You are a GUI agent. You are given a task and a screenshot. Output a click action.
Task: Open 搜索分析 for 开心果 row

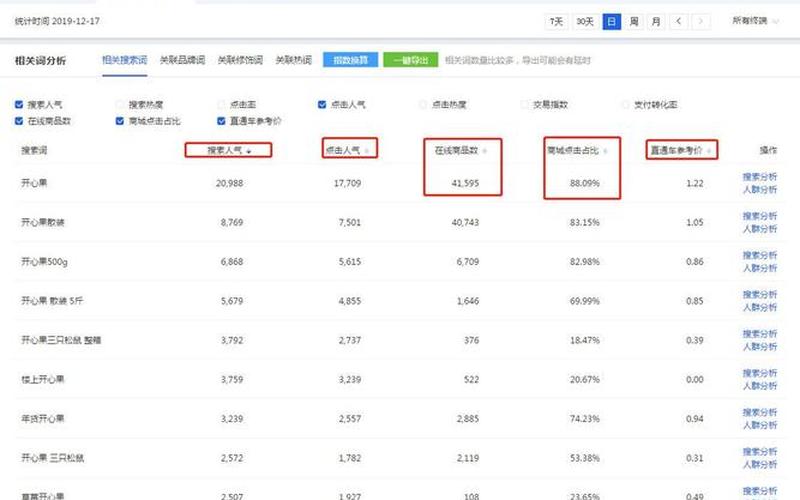coord(760,177)
